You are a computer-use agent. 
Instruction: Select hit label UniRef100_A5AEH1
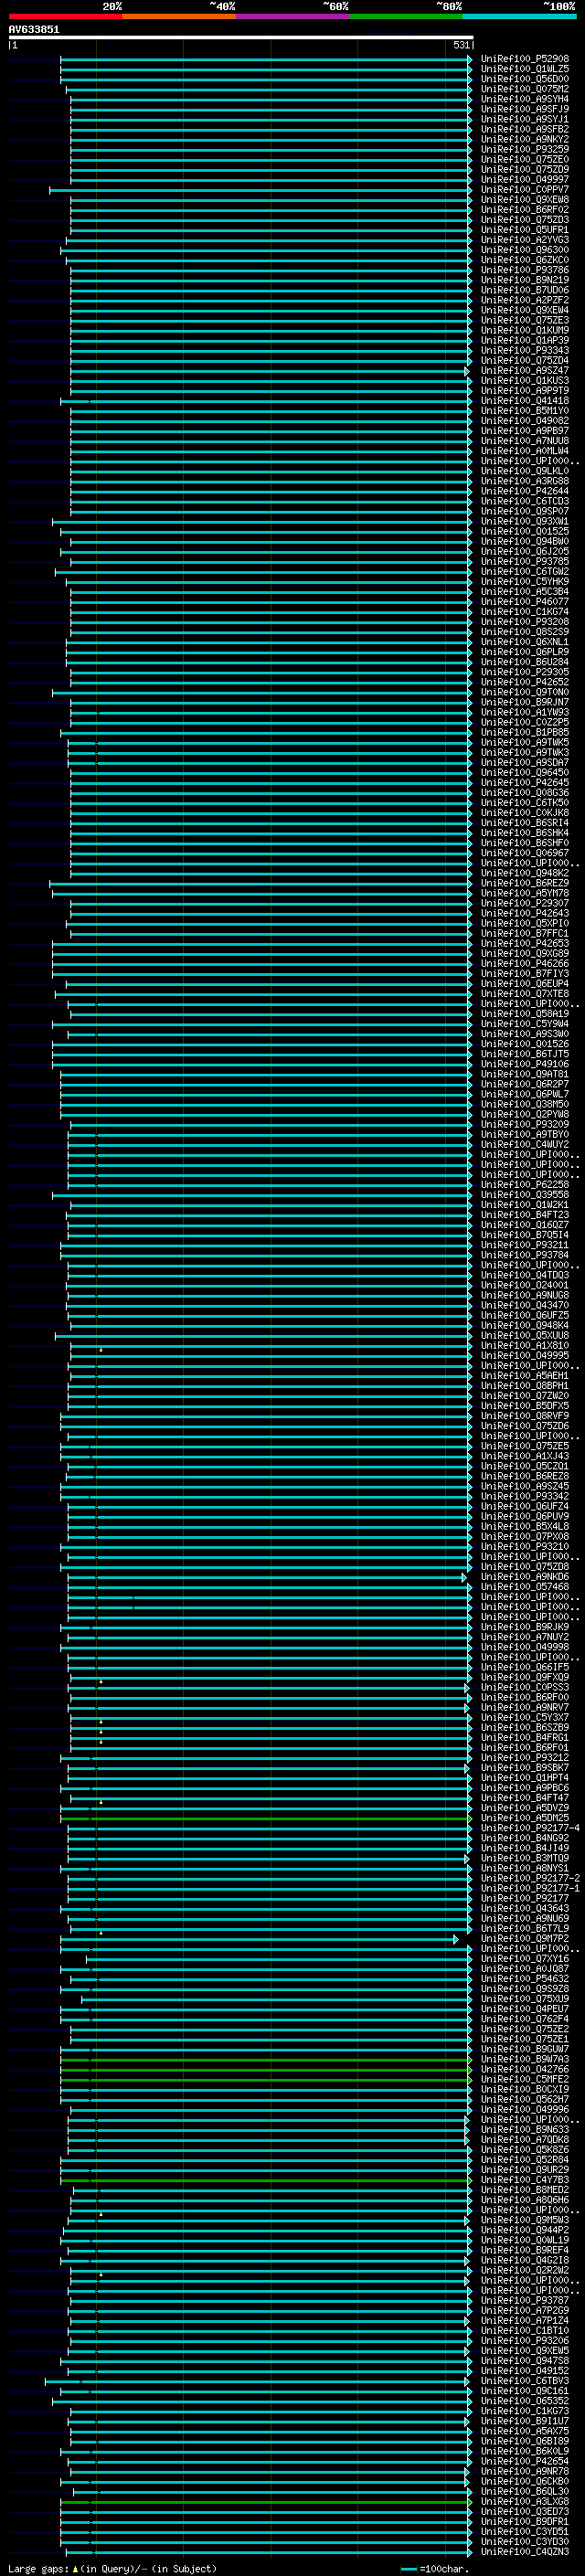525,1376
